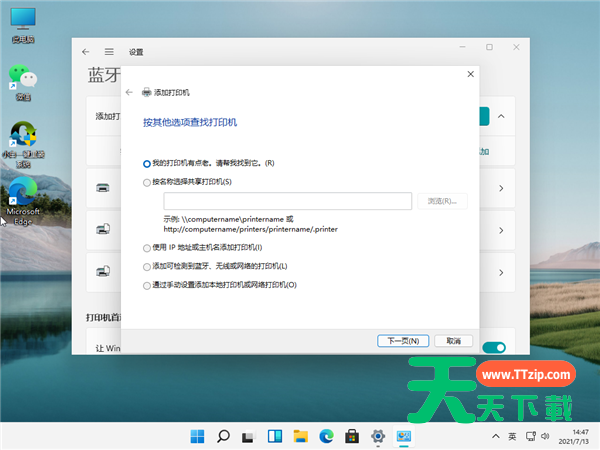Click the Next (下一页) button
Image resolution: width=600 pixels, height=450 pixels.
[x=404, y=340]
